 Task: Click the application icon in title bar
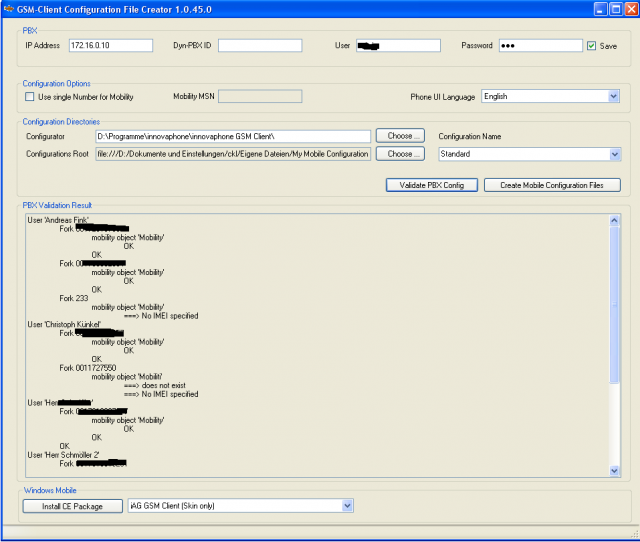click(9, 9)
